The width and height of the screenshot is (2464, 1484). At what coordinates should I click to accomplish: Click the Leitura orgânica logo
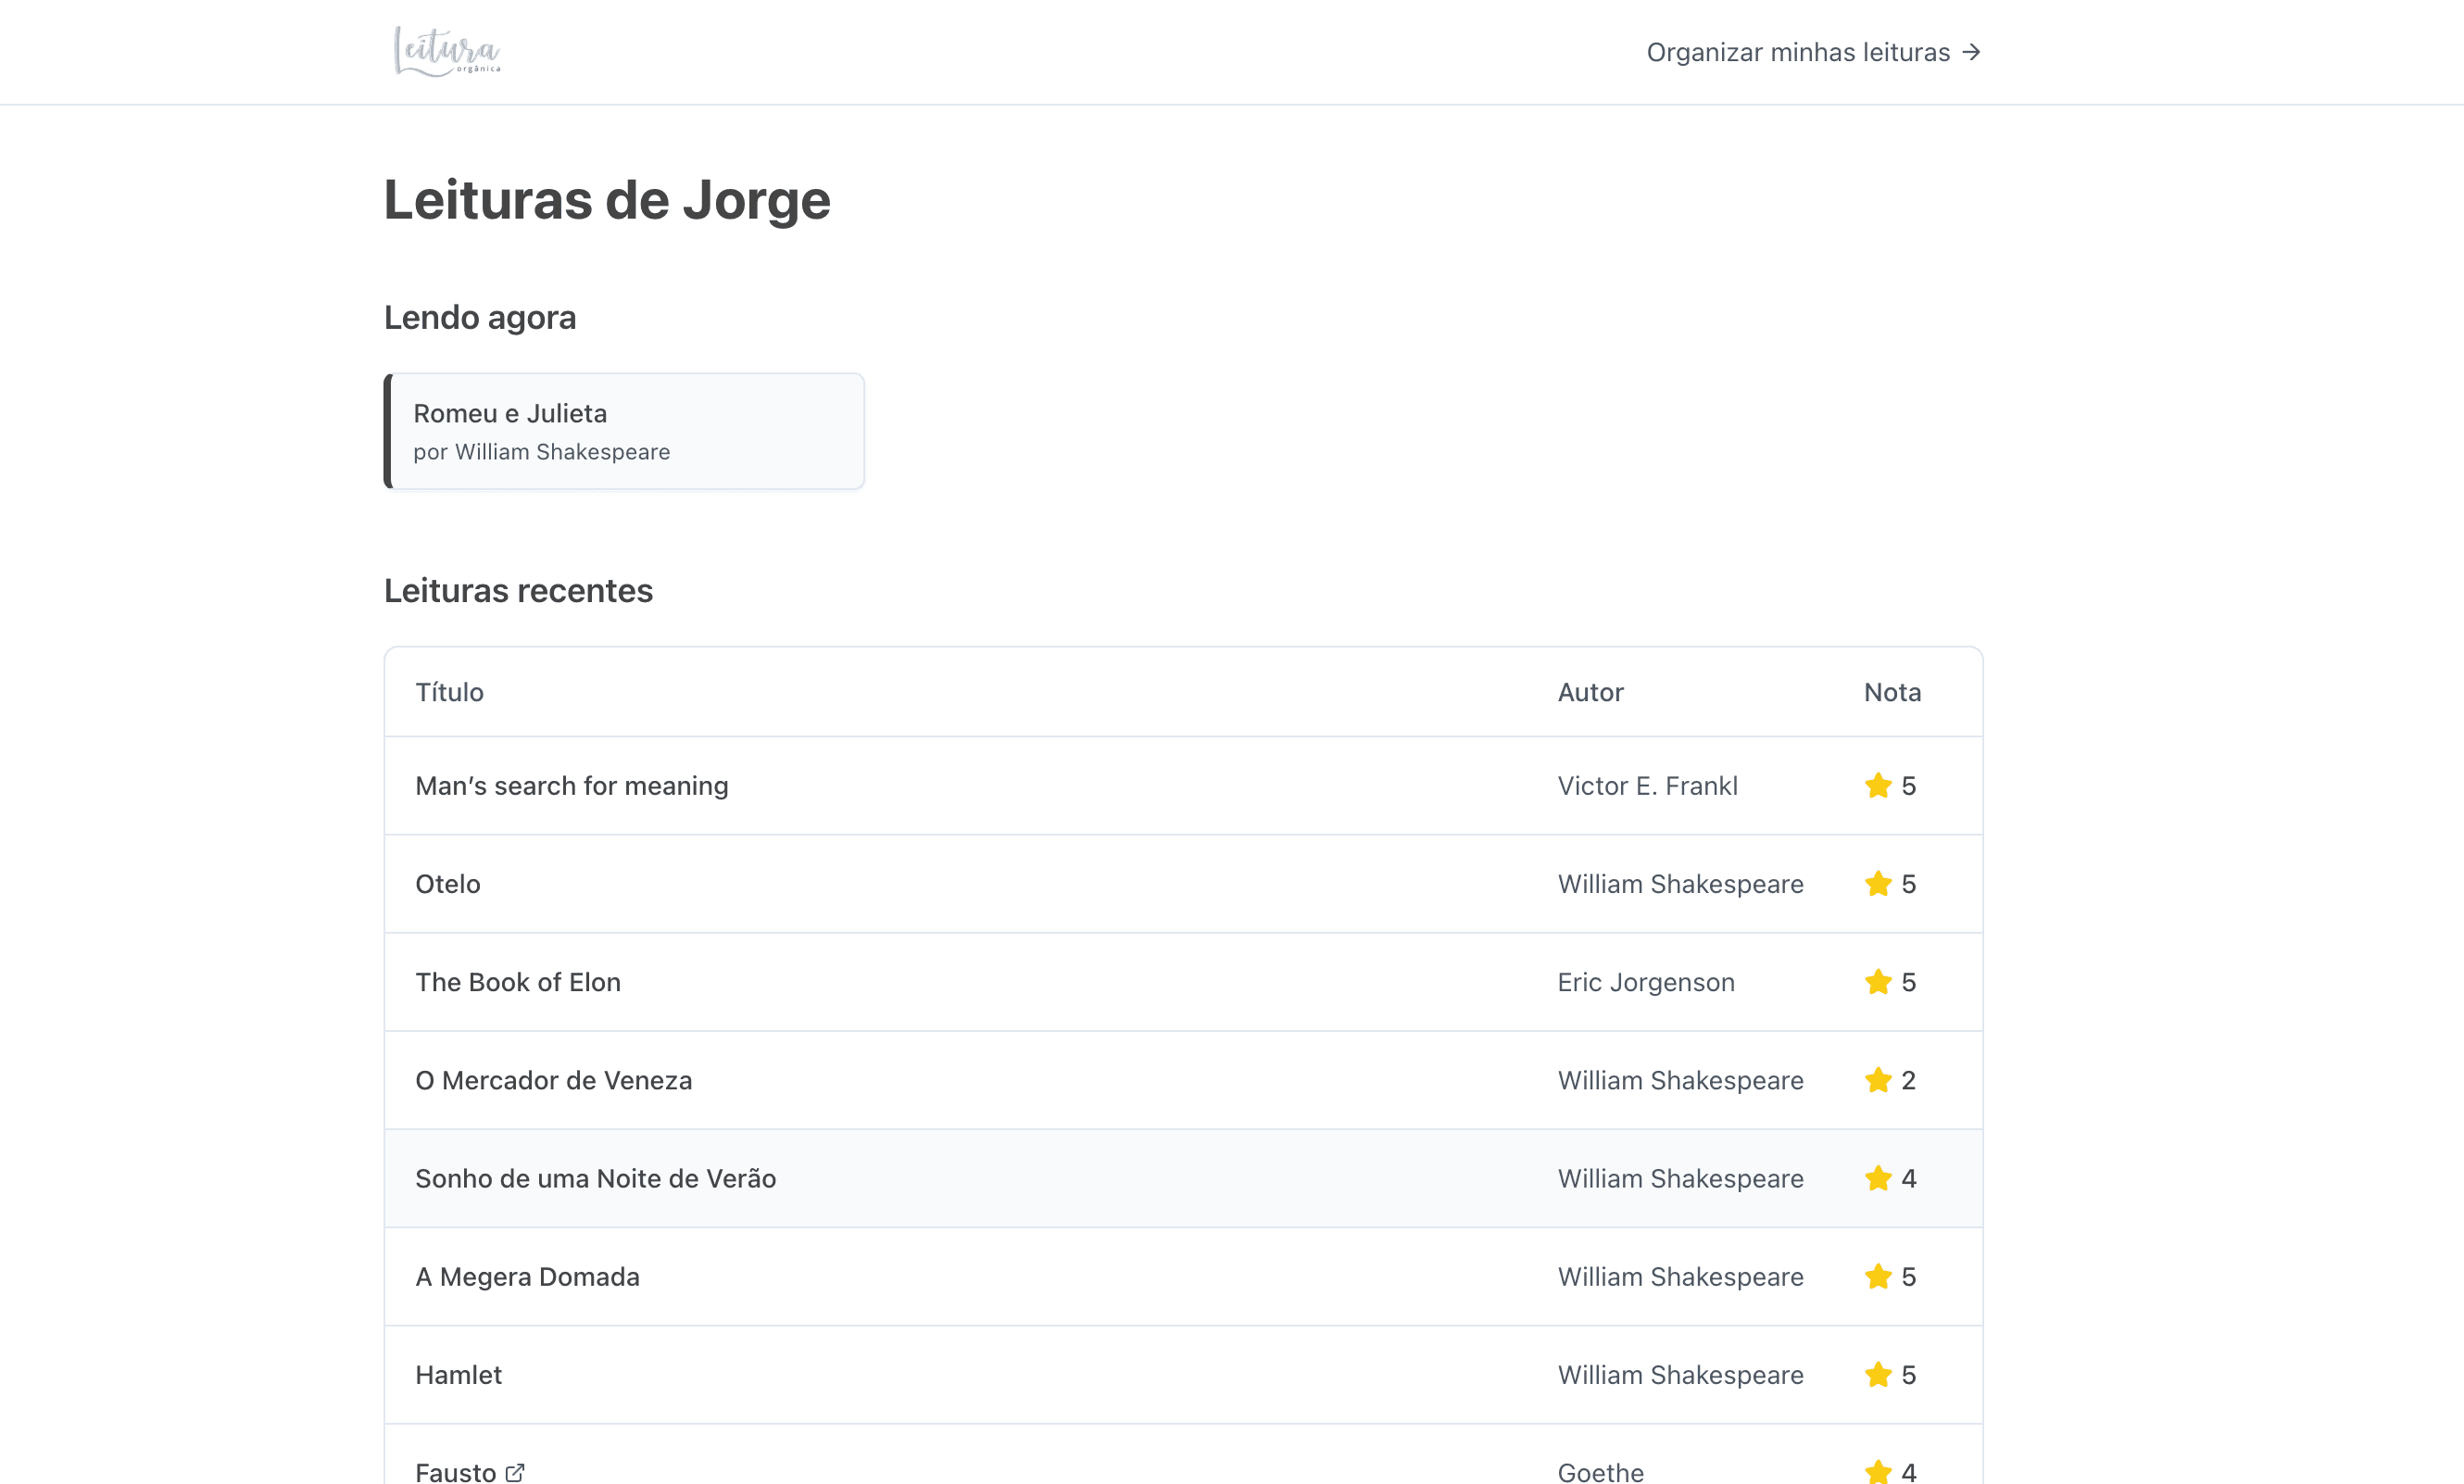click(x=447, y=52)
